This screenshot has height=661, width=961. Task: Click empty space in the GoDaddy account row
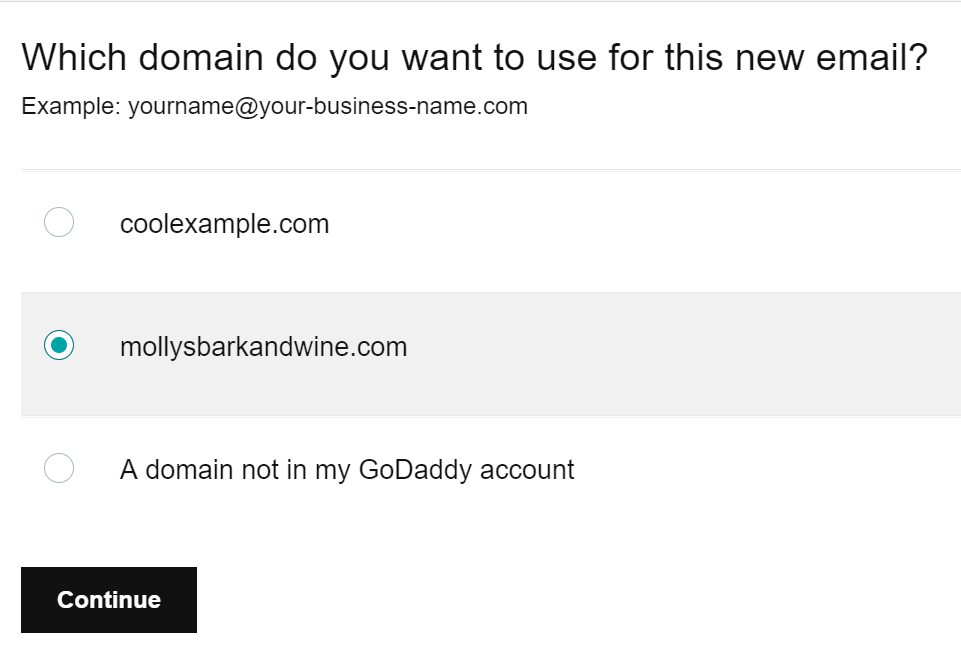760,470
